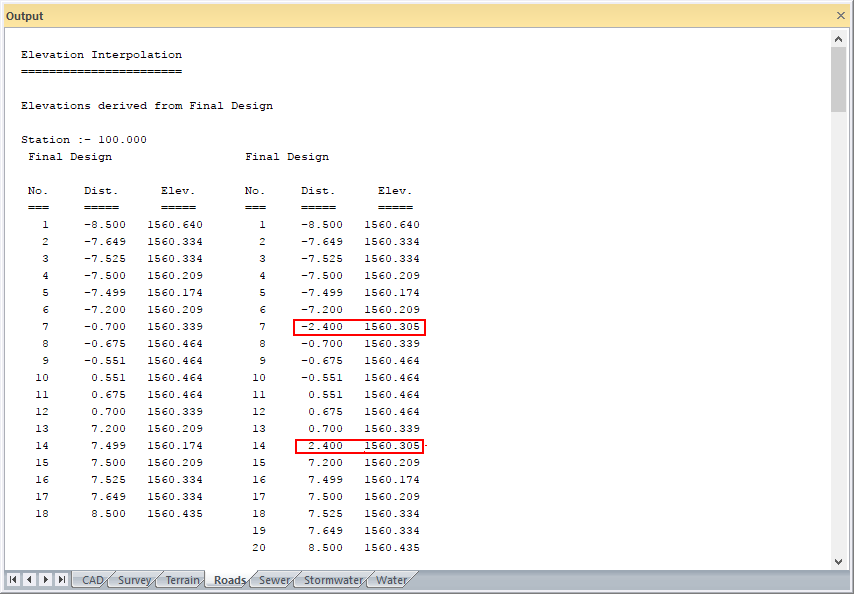The width and height of the screenshot is (854, 594).
Task: Click the vertical scrollbar thumb
Action: pyautogui.click(x=838, y=78)
